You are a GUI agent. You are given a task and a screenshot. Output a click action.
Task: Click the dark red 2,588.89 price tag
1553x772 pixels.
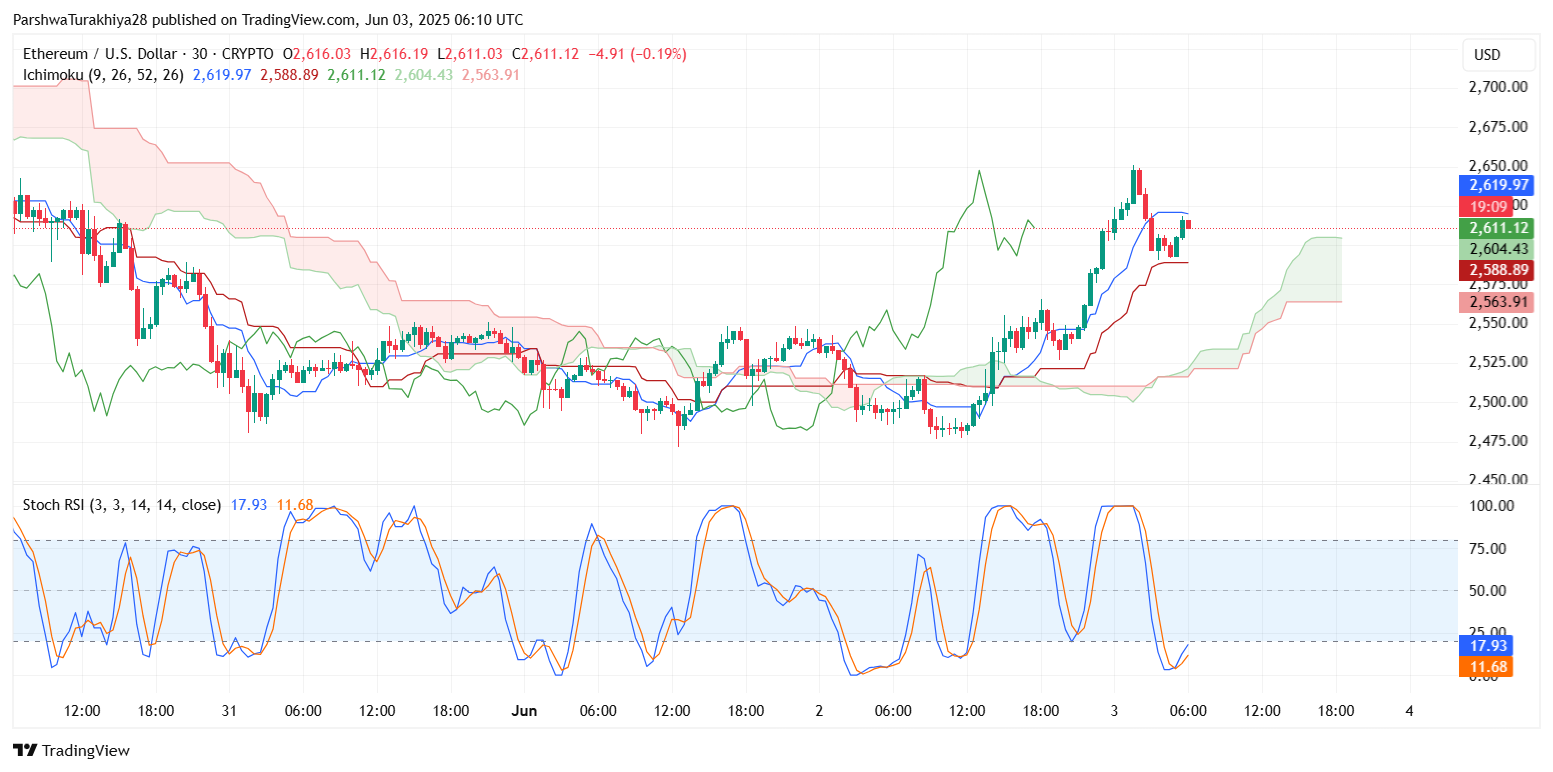click(x=1497, y=270)
